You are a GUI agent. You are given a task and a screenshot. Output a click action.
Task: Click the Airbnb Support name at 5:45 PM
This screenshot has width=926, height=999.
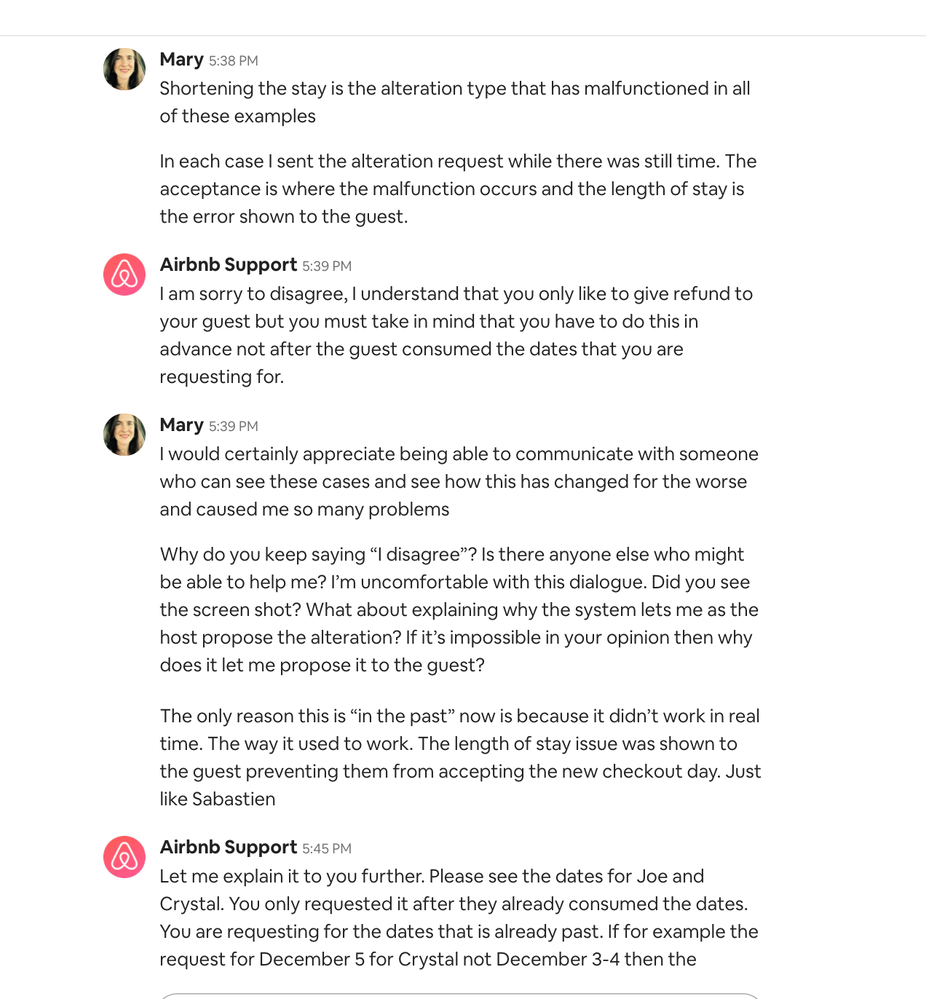(228, 848)
